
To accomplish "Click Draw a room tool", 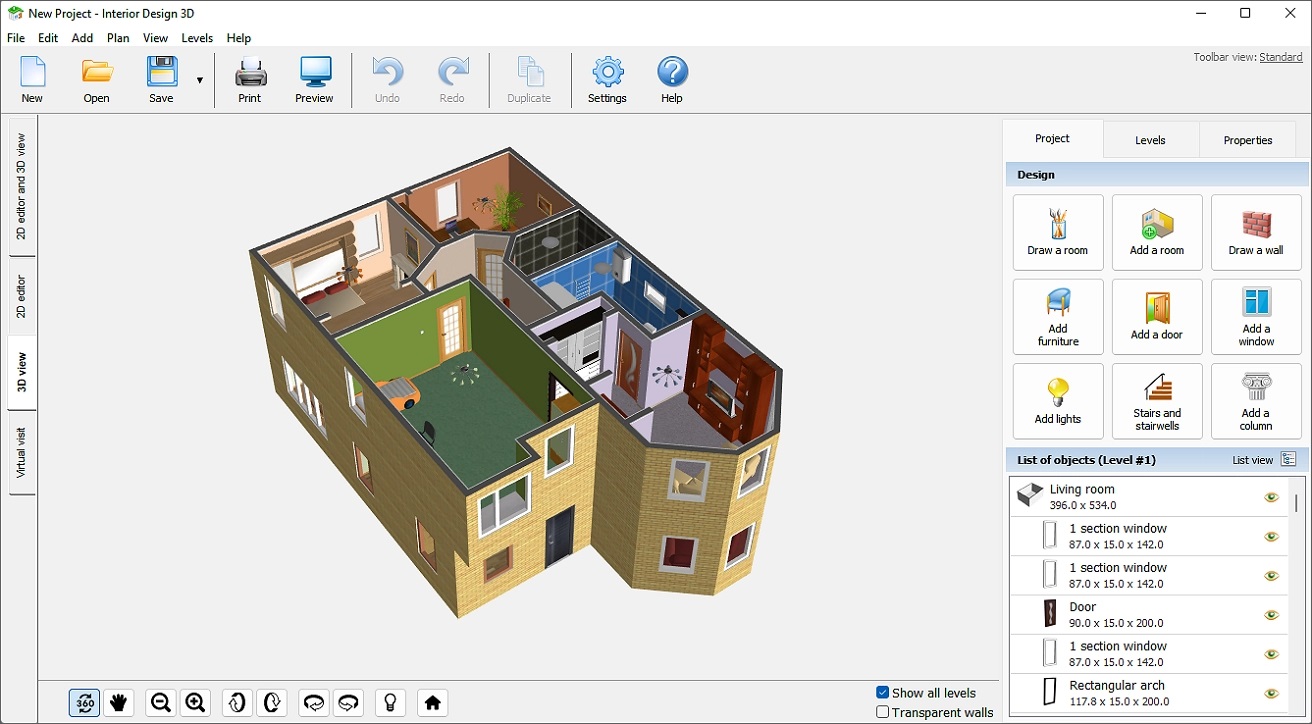I will [1058, 232].
